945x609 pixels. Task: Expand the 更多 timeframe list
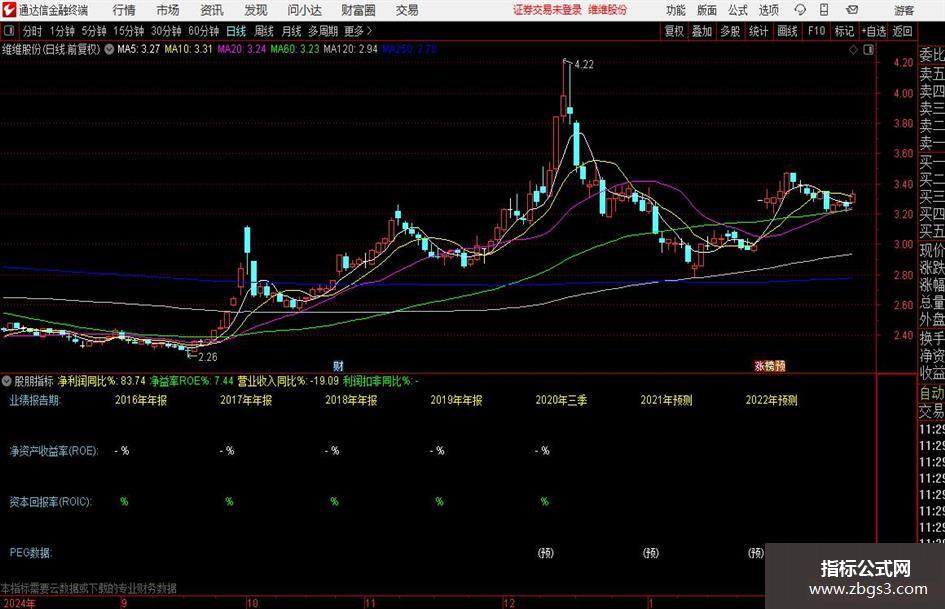(x=359, y=31)
